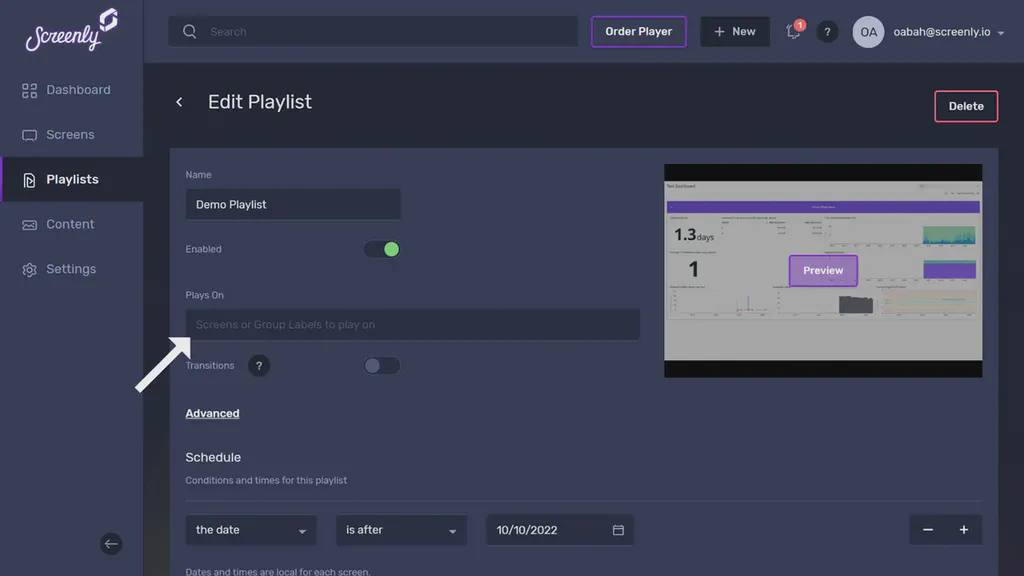Switch to the Playlists section
Screen dimensions: 1024x576
coord(72,179)
